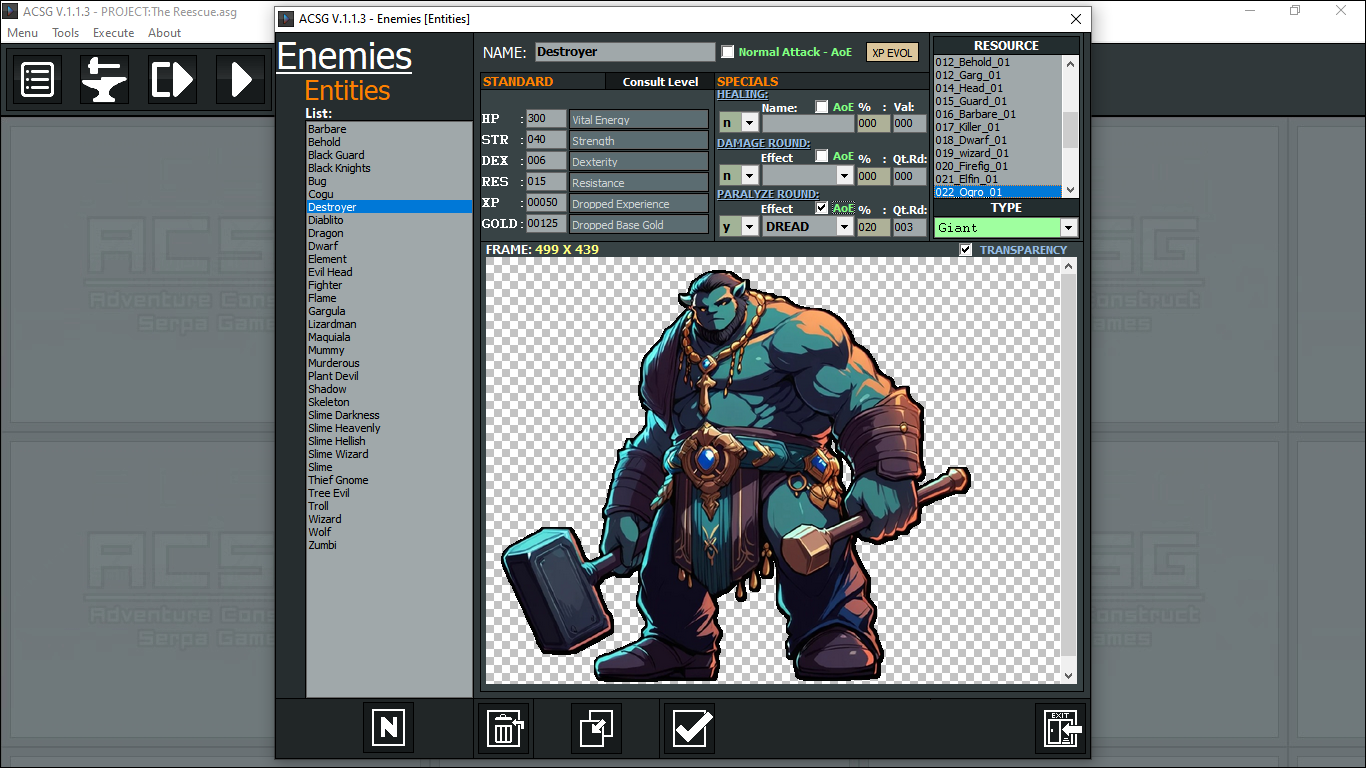Click the confirm checkmark save icon
This screenshot has width=1366, height=768.
click(x=689, y=728)
